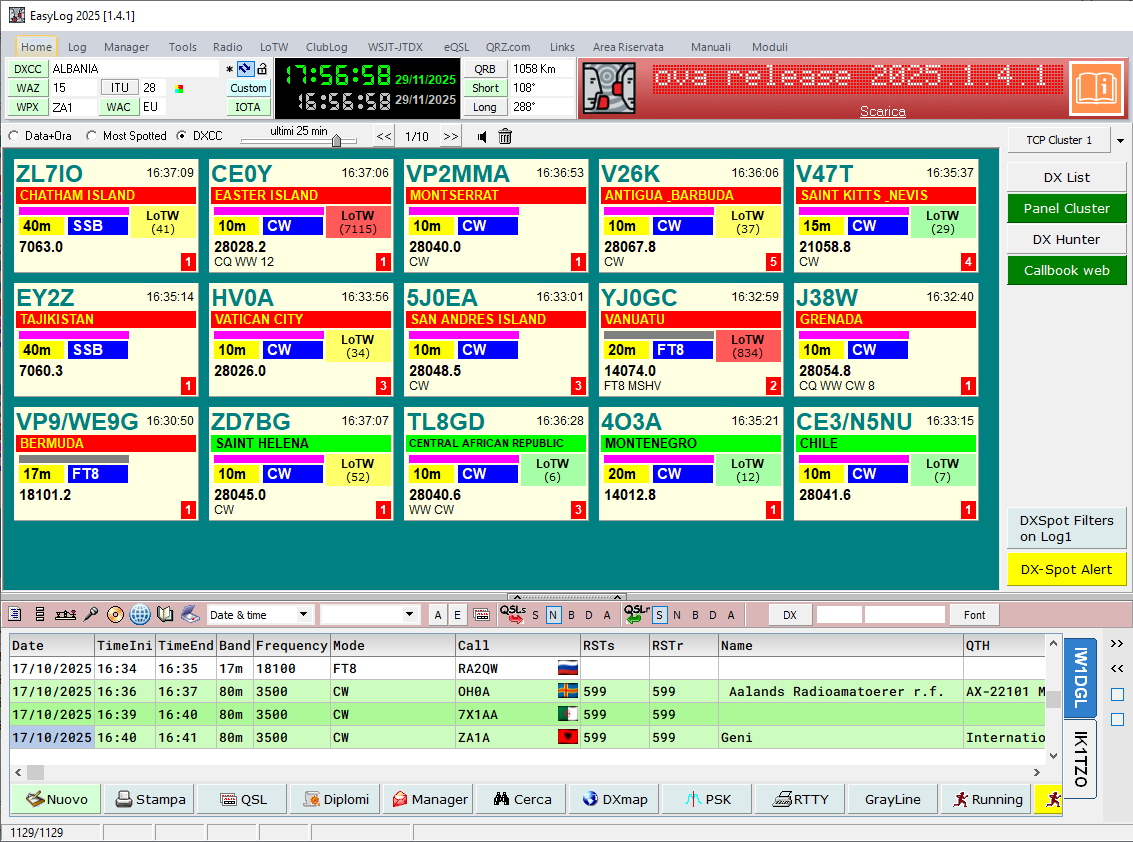
Task: Click the DX input field next to DX button
Action: [x=839, y=615]
